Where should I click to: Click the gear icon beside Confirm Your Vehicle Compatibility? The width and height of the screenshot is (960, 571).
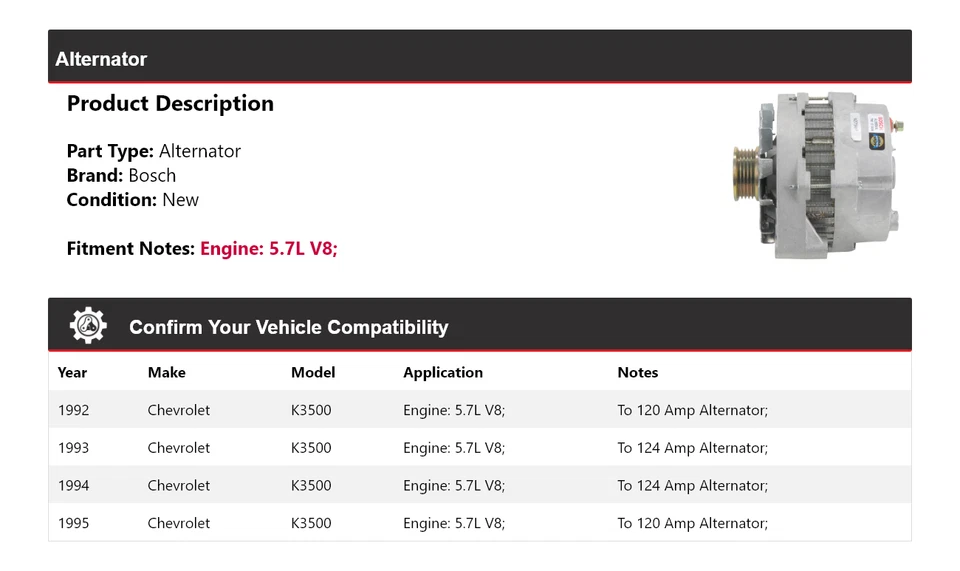[88, 326]
